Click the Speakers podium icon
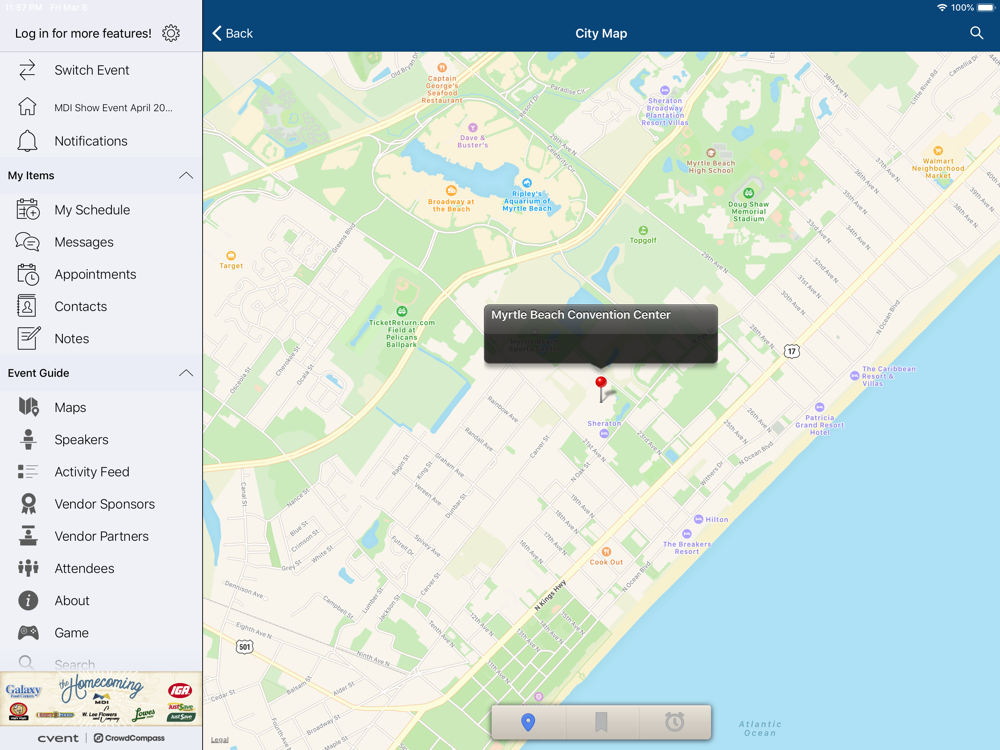 (x=28, y=439)
